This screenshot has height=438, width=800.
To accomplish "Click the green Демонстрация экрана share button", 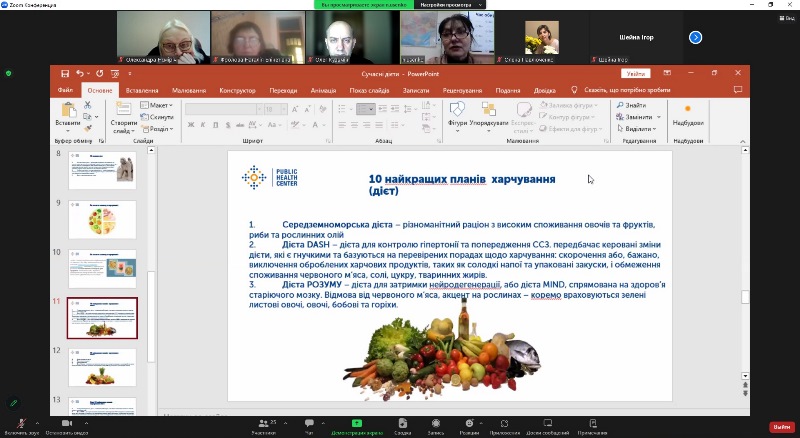I will point(357,427).
